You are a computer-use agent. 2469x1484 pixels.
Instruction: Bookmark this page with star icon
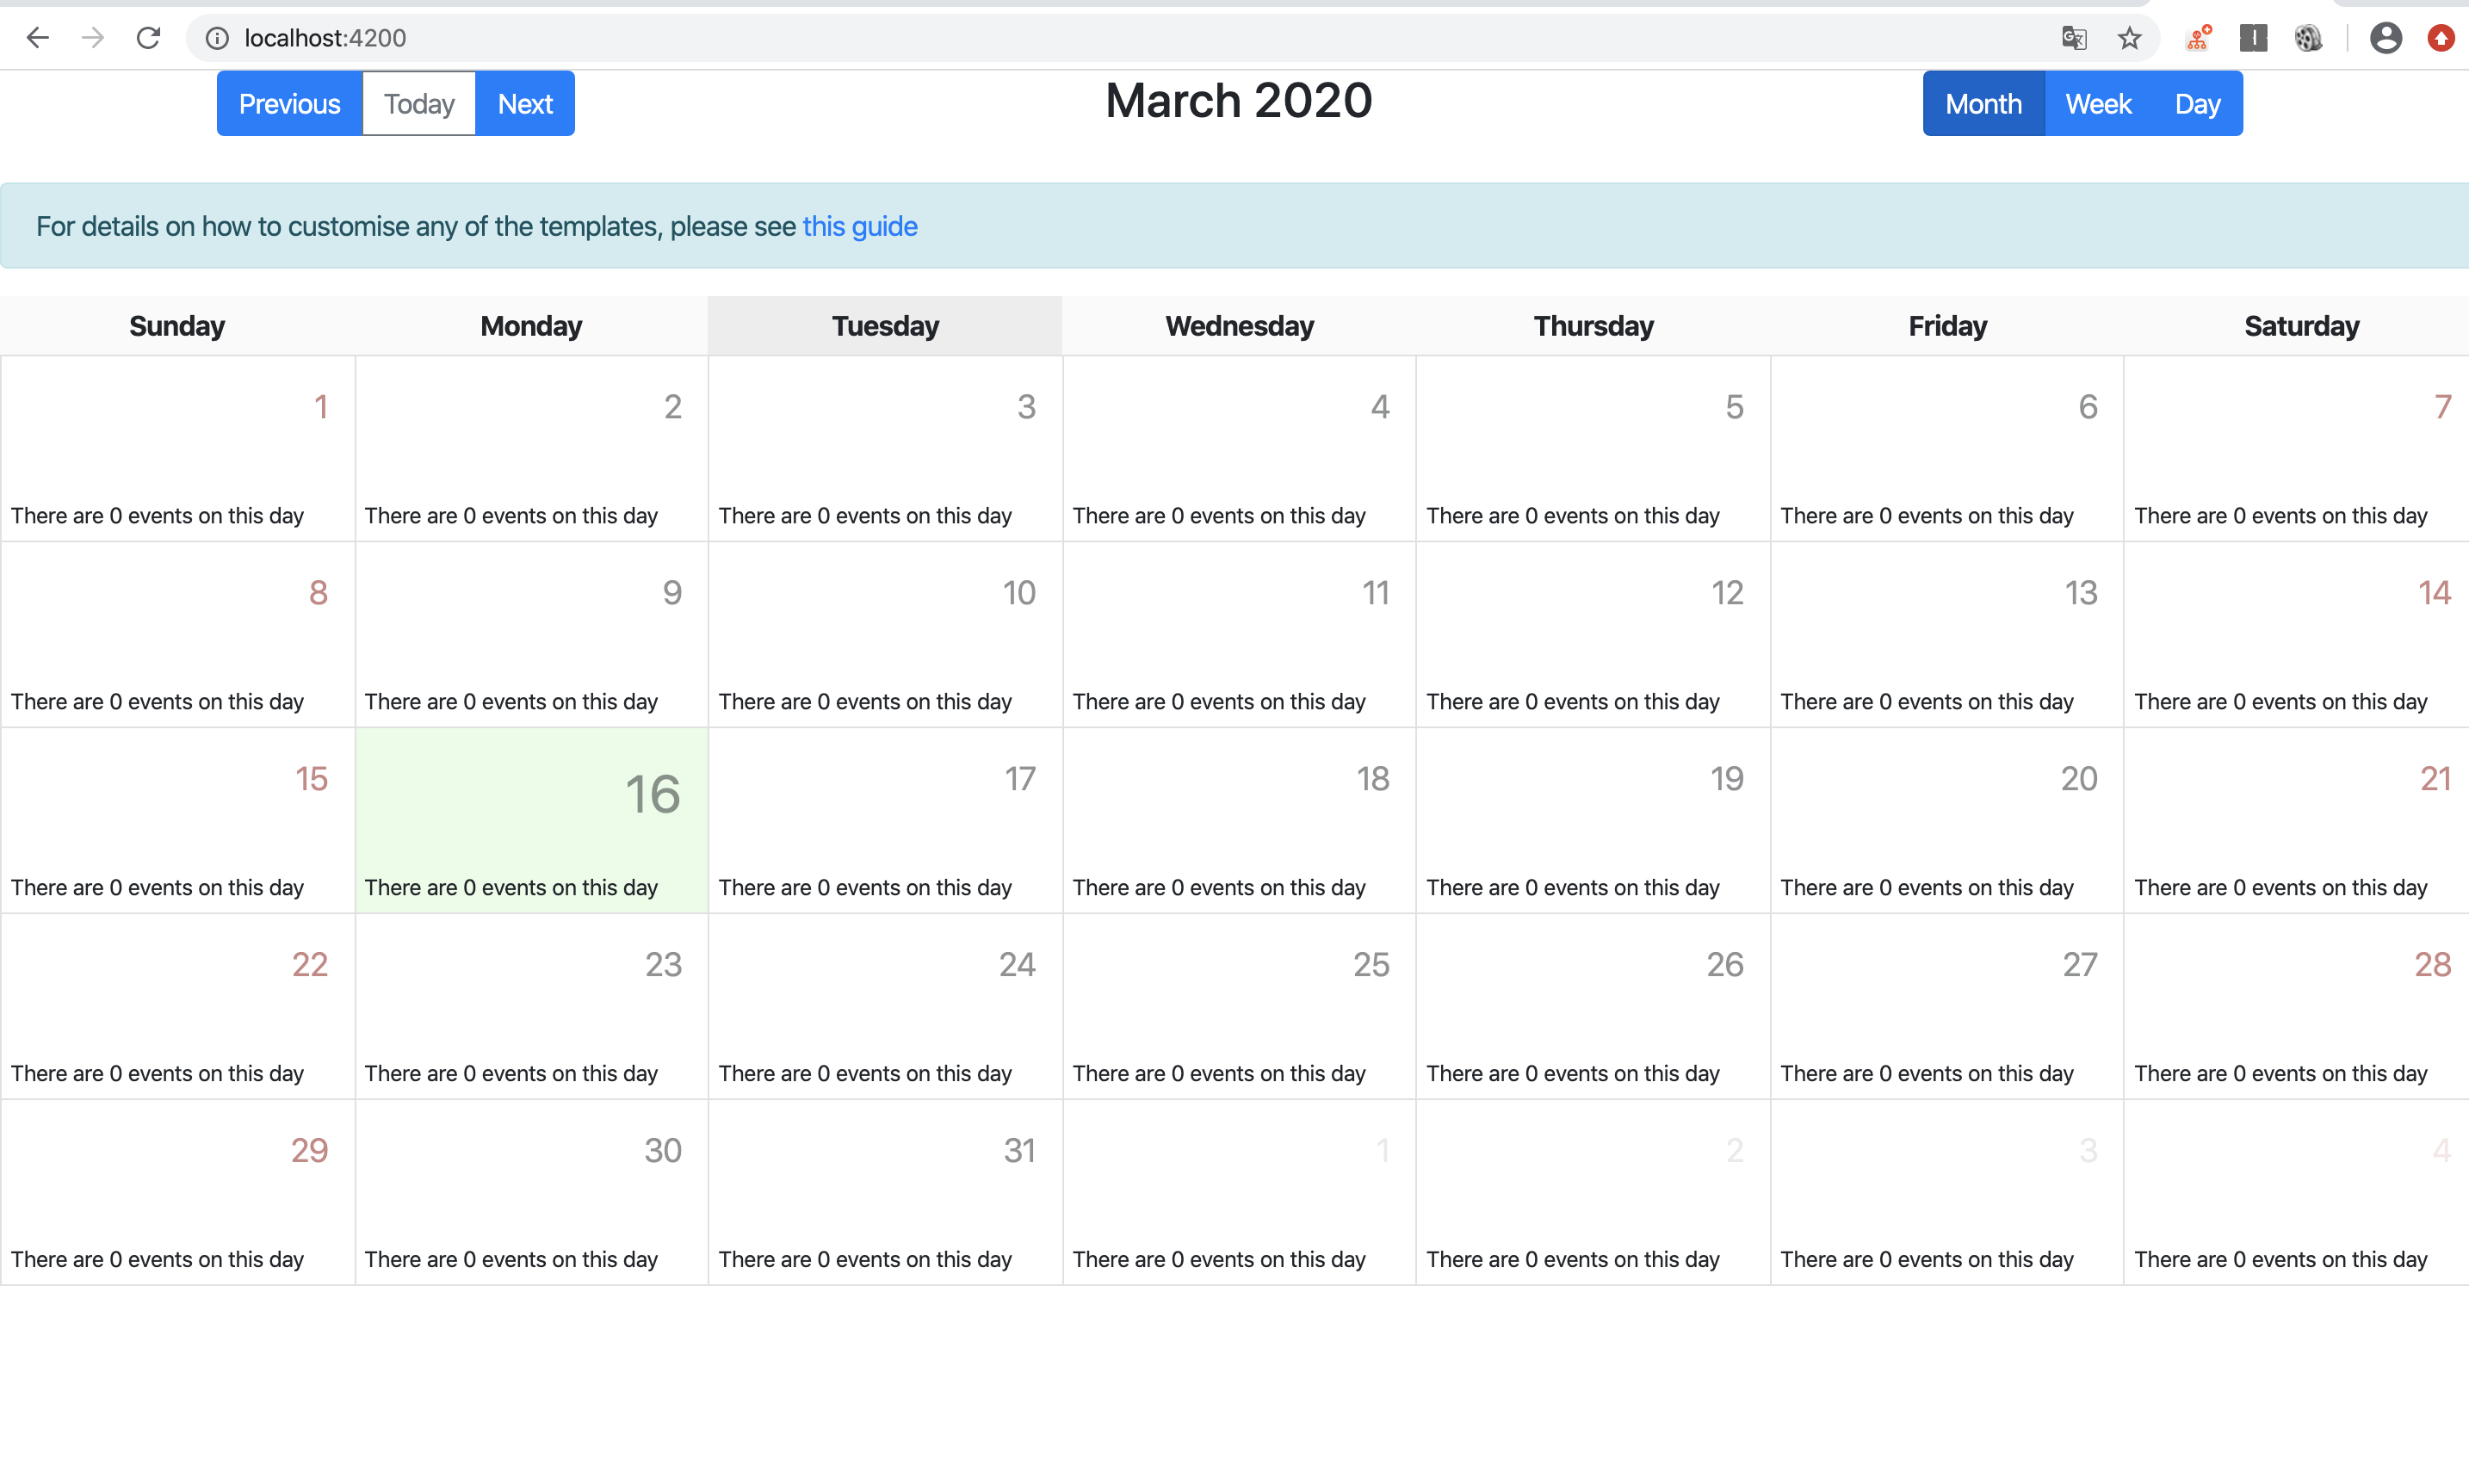[2129, 38]
